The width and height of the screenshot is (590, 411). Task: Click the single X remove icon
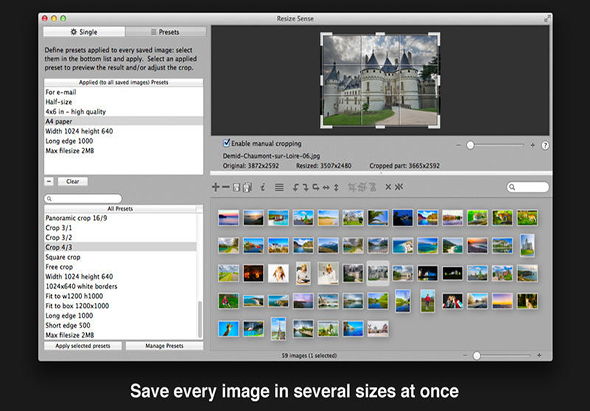click(x=388, y=187)
